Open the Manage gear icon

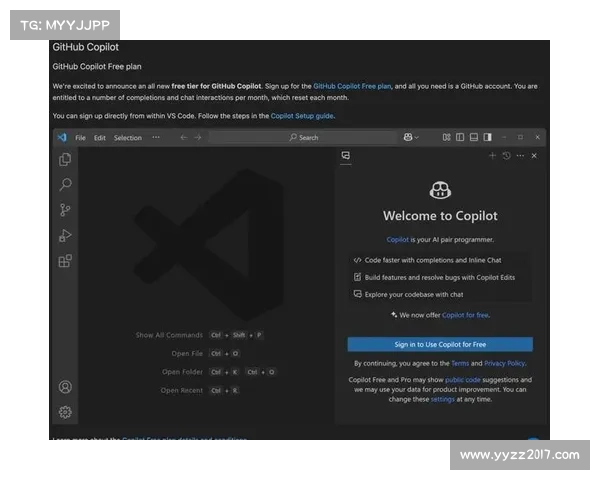65,411
